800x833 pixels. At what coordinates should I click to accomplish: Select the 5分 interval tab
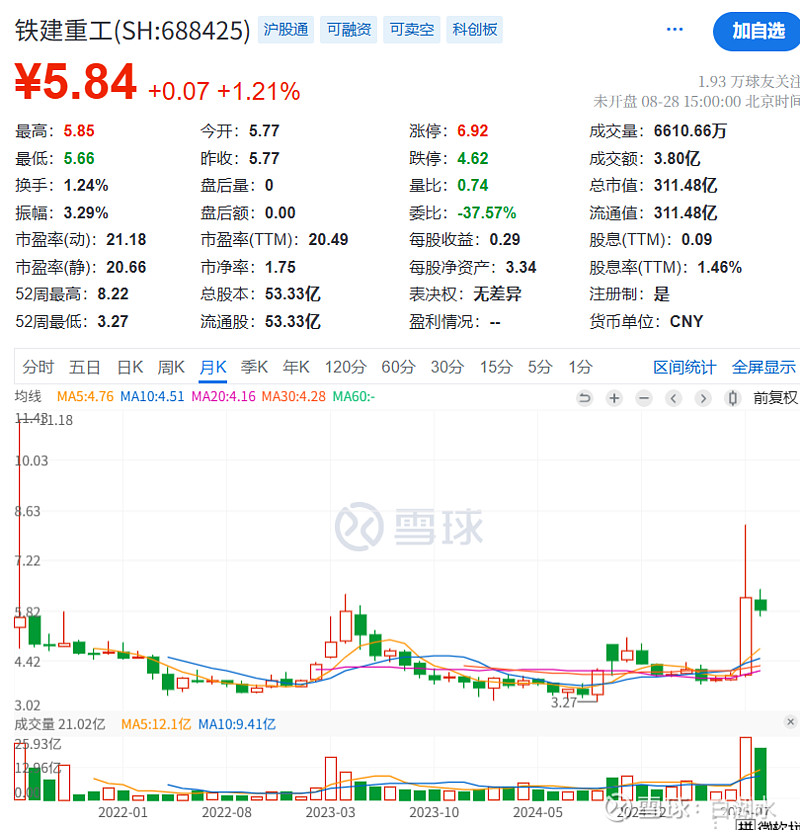[x=540, y=367]
